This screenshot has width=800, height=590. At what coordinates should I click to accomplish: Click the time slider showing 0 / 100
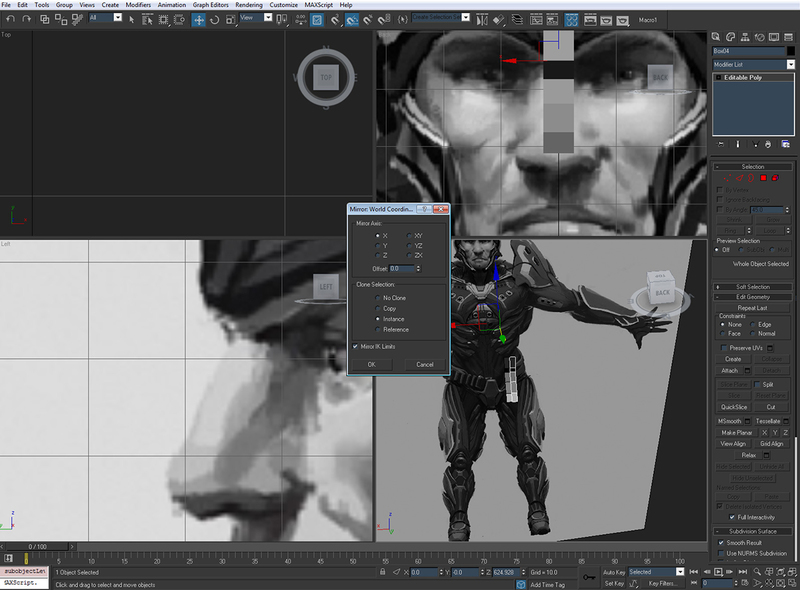tap(37, 547)
